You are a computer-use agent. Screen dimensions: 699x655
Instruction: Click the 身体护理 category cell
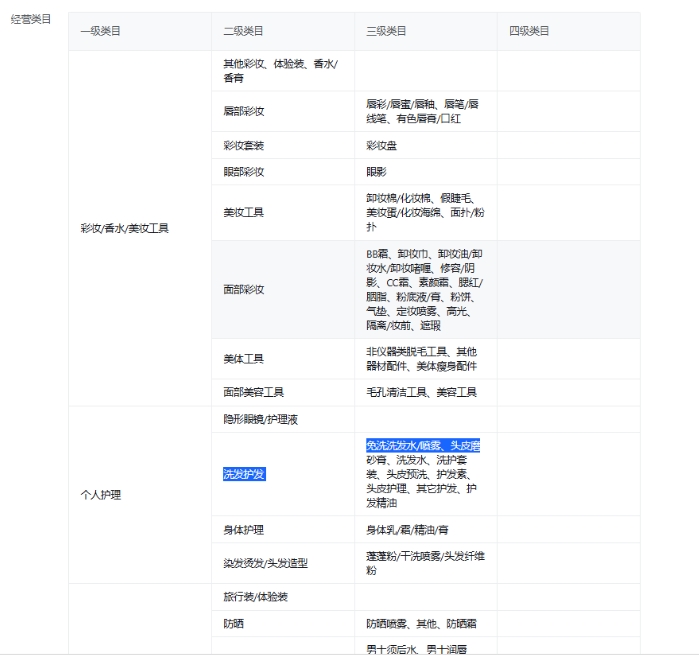click(x=244, y=529)
